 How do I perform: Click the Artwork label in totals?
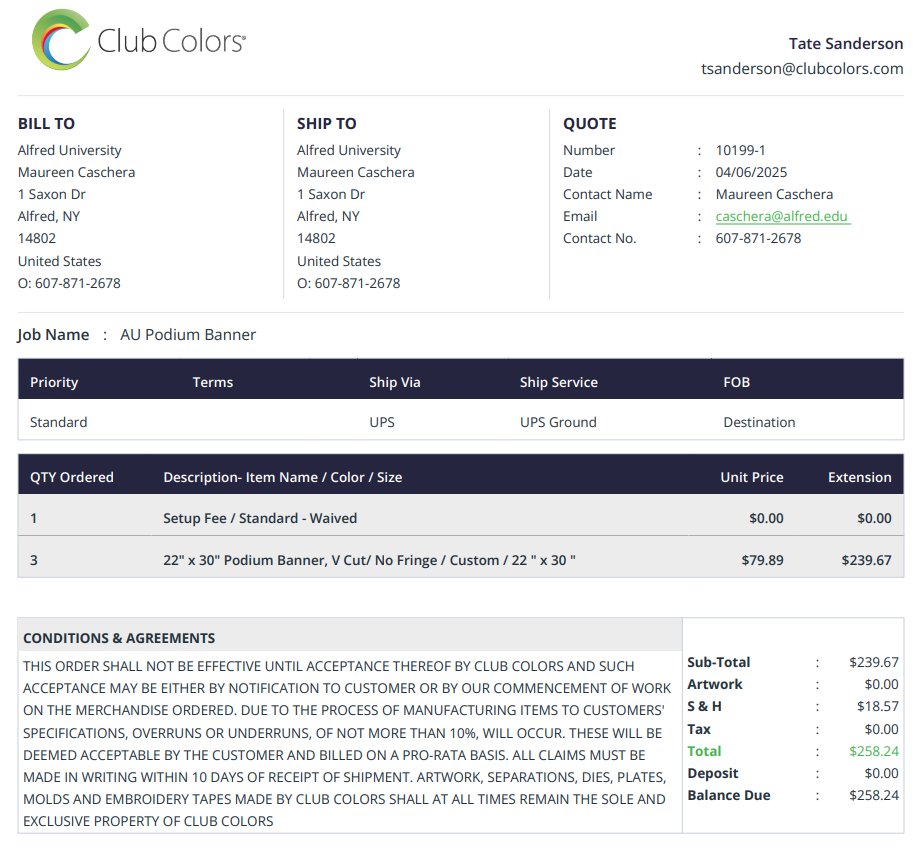click(x=715, y=684)
